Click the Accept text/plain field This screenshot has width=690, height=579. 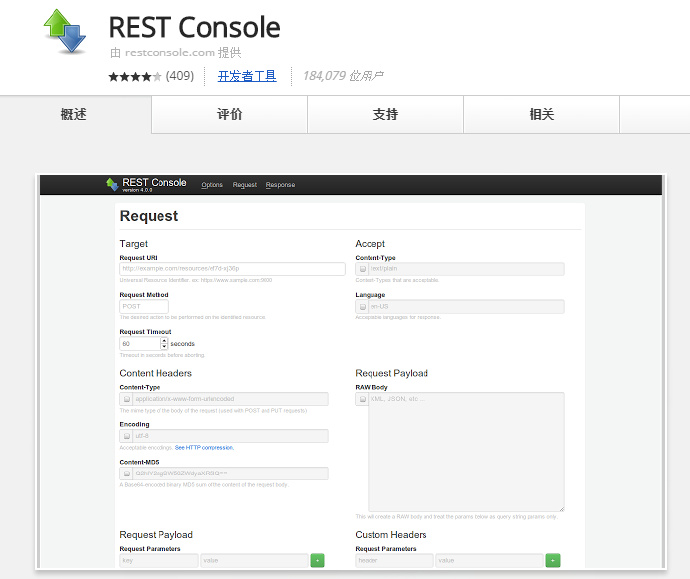(x=466, y=269)
